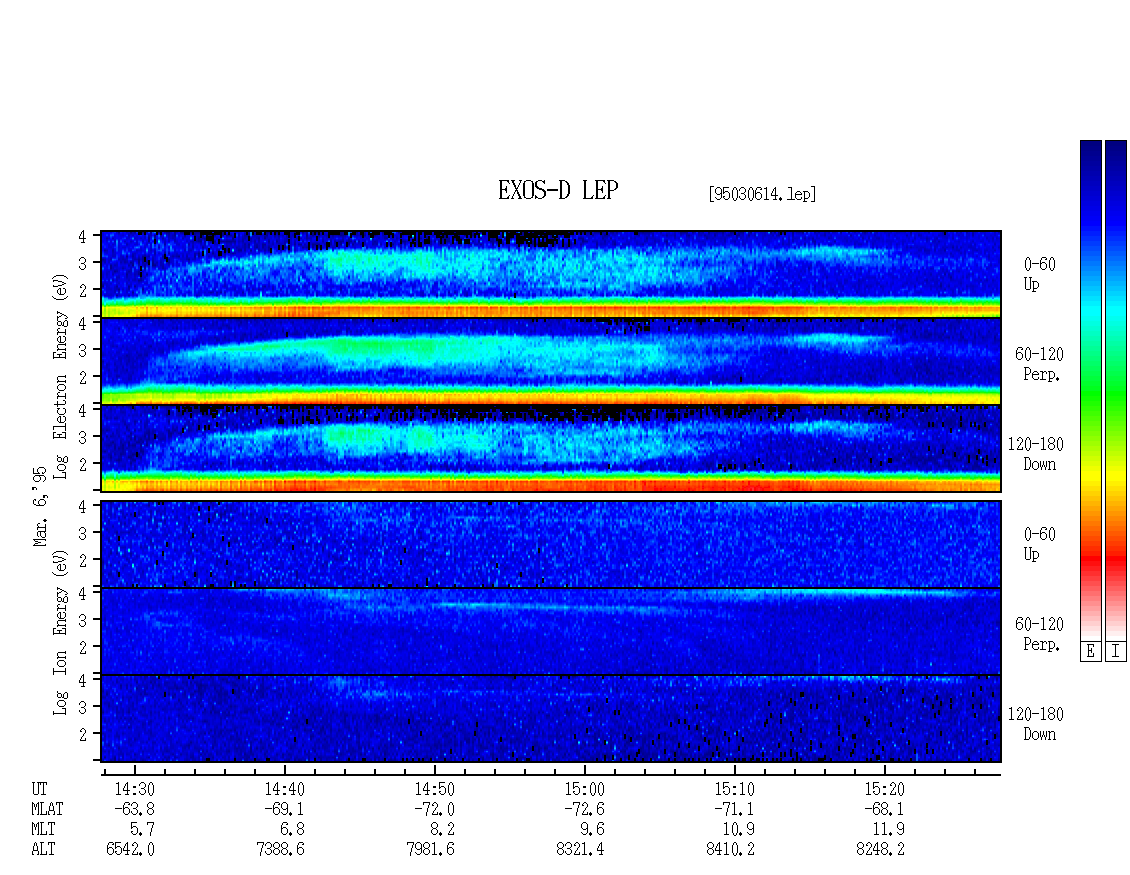Click the EXOS-D LEP plot title

(x=558, y=190)
